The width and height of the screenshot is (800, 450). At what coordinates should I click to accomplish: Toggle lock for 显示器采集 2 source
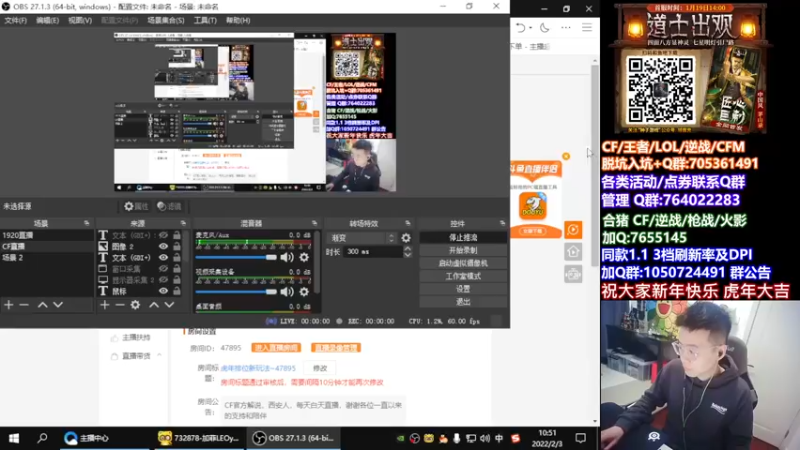click(x=177, y=280)
